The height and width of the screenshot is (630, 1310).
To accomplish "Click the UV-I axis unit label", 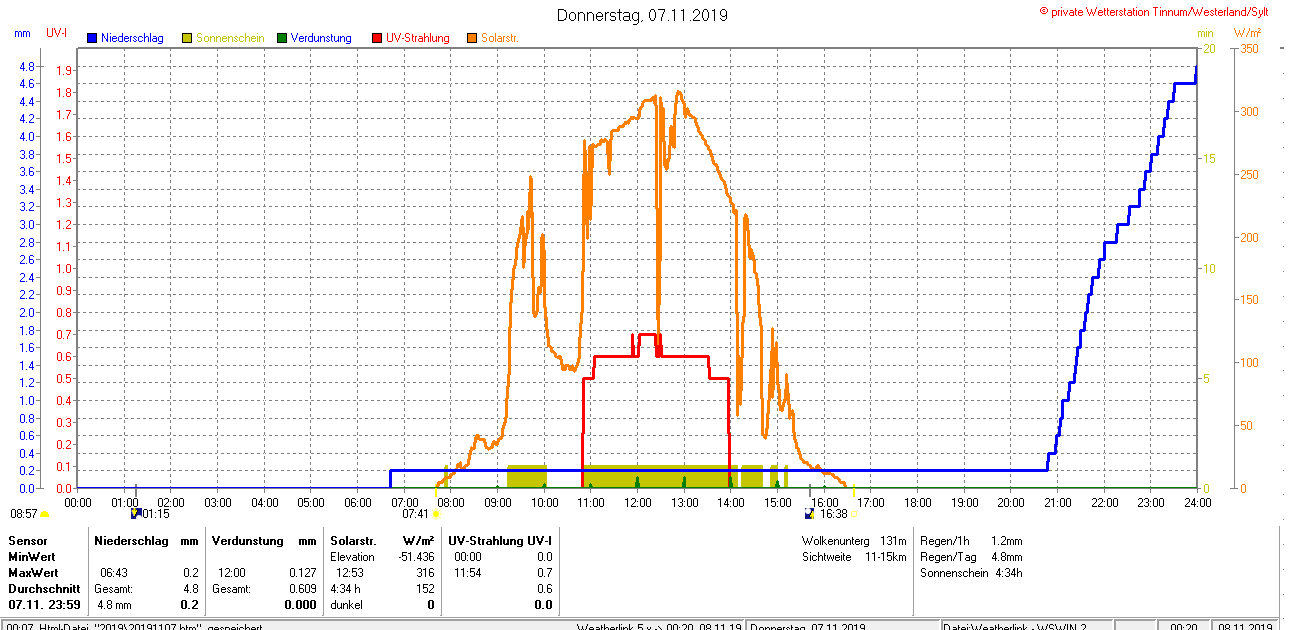I will pyautogui.click(x=57, y=33).
